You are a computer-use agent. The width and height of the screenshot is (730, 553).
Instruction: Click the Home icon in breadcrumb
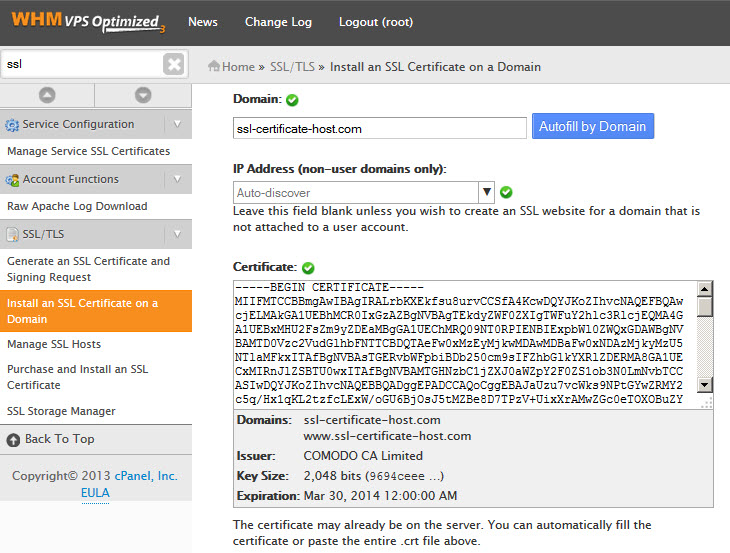(214, 67)
